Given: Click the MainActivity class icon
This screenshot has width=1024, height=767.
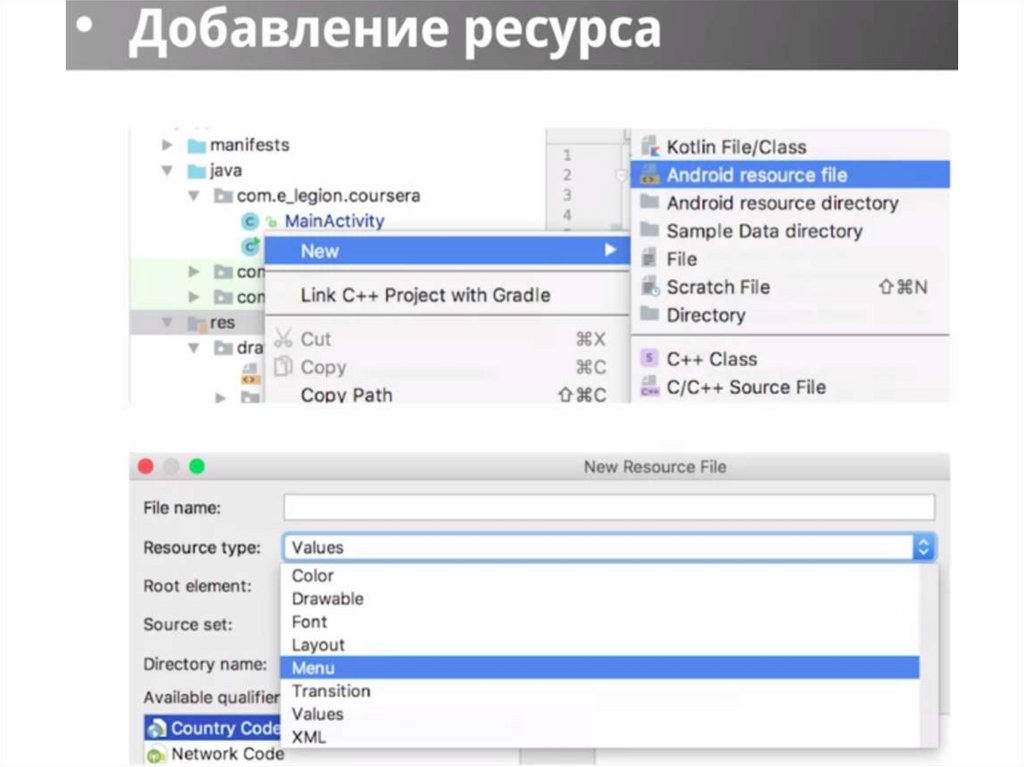Looking at the screenshot, I should [250, 221].
